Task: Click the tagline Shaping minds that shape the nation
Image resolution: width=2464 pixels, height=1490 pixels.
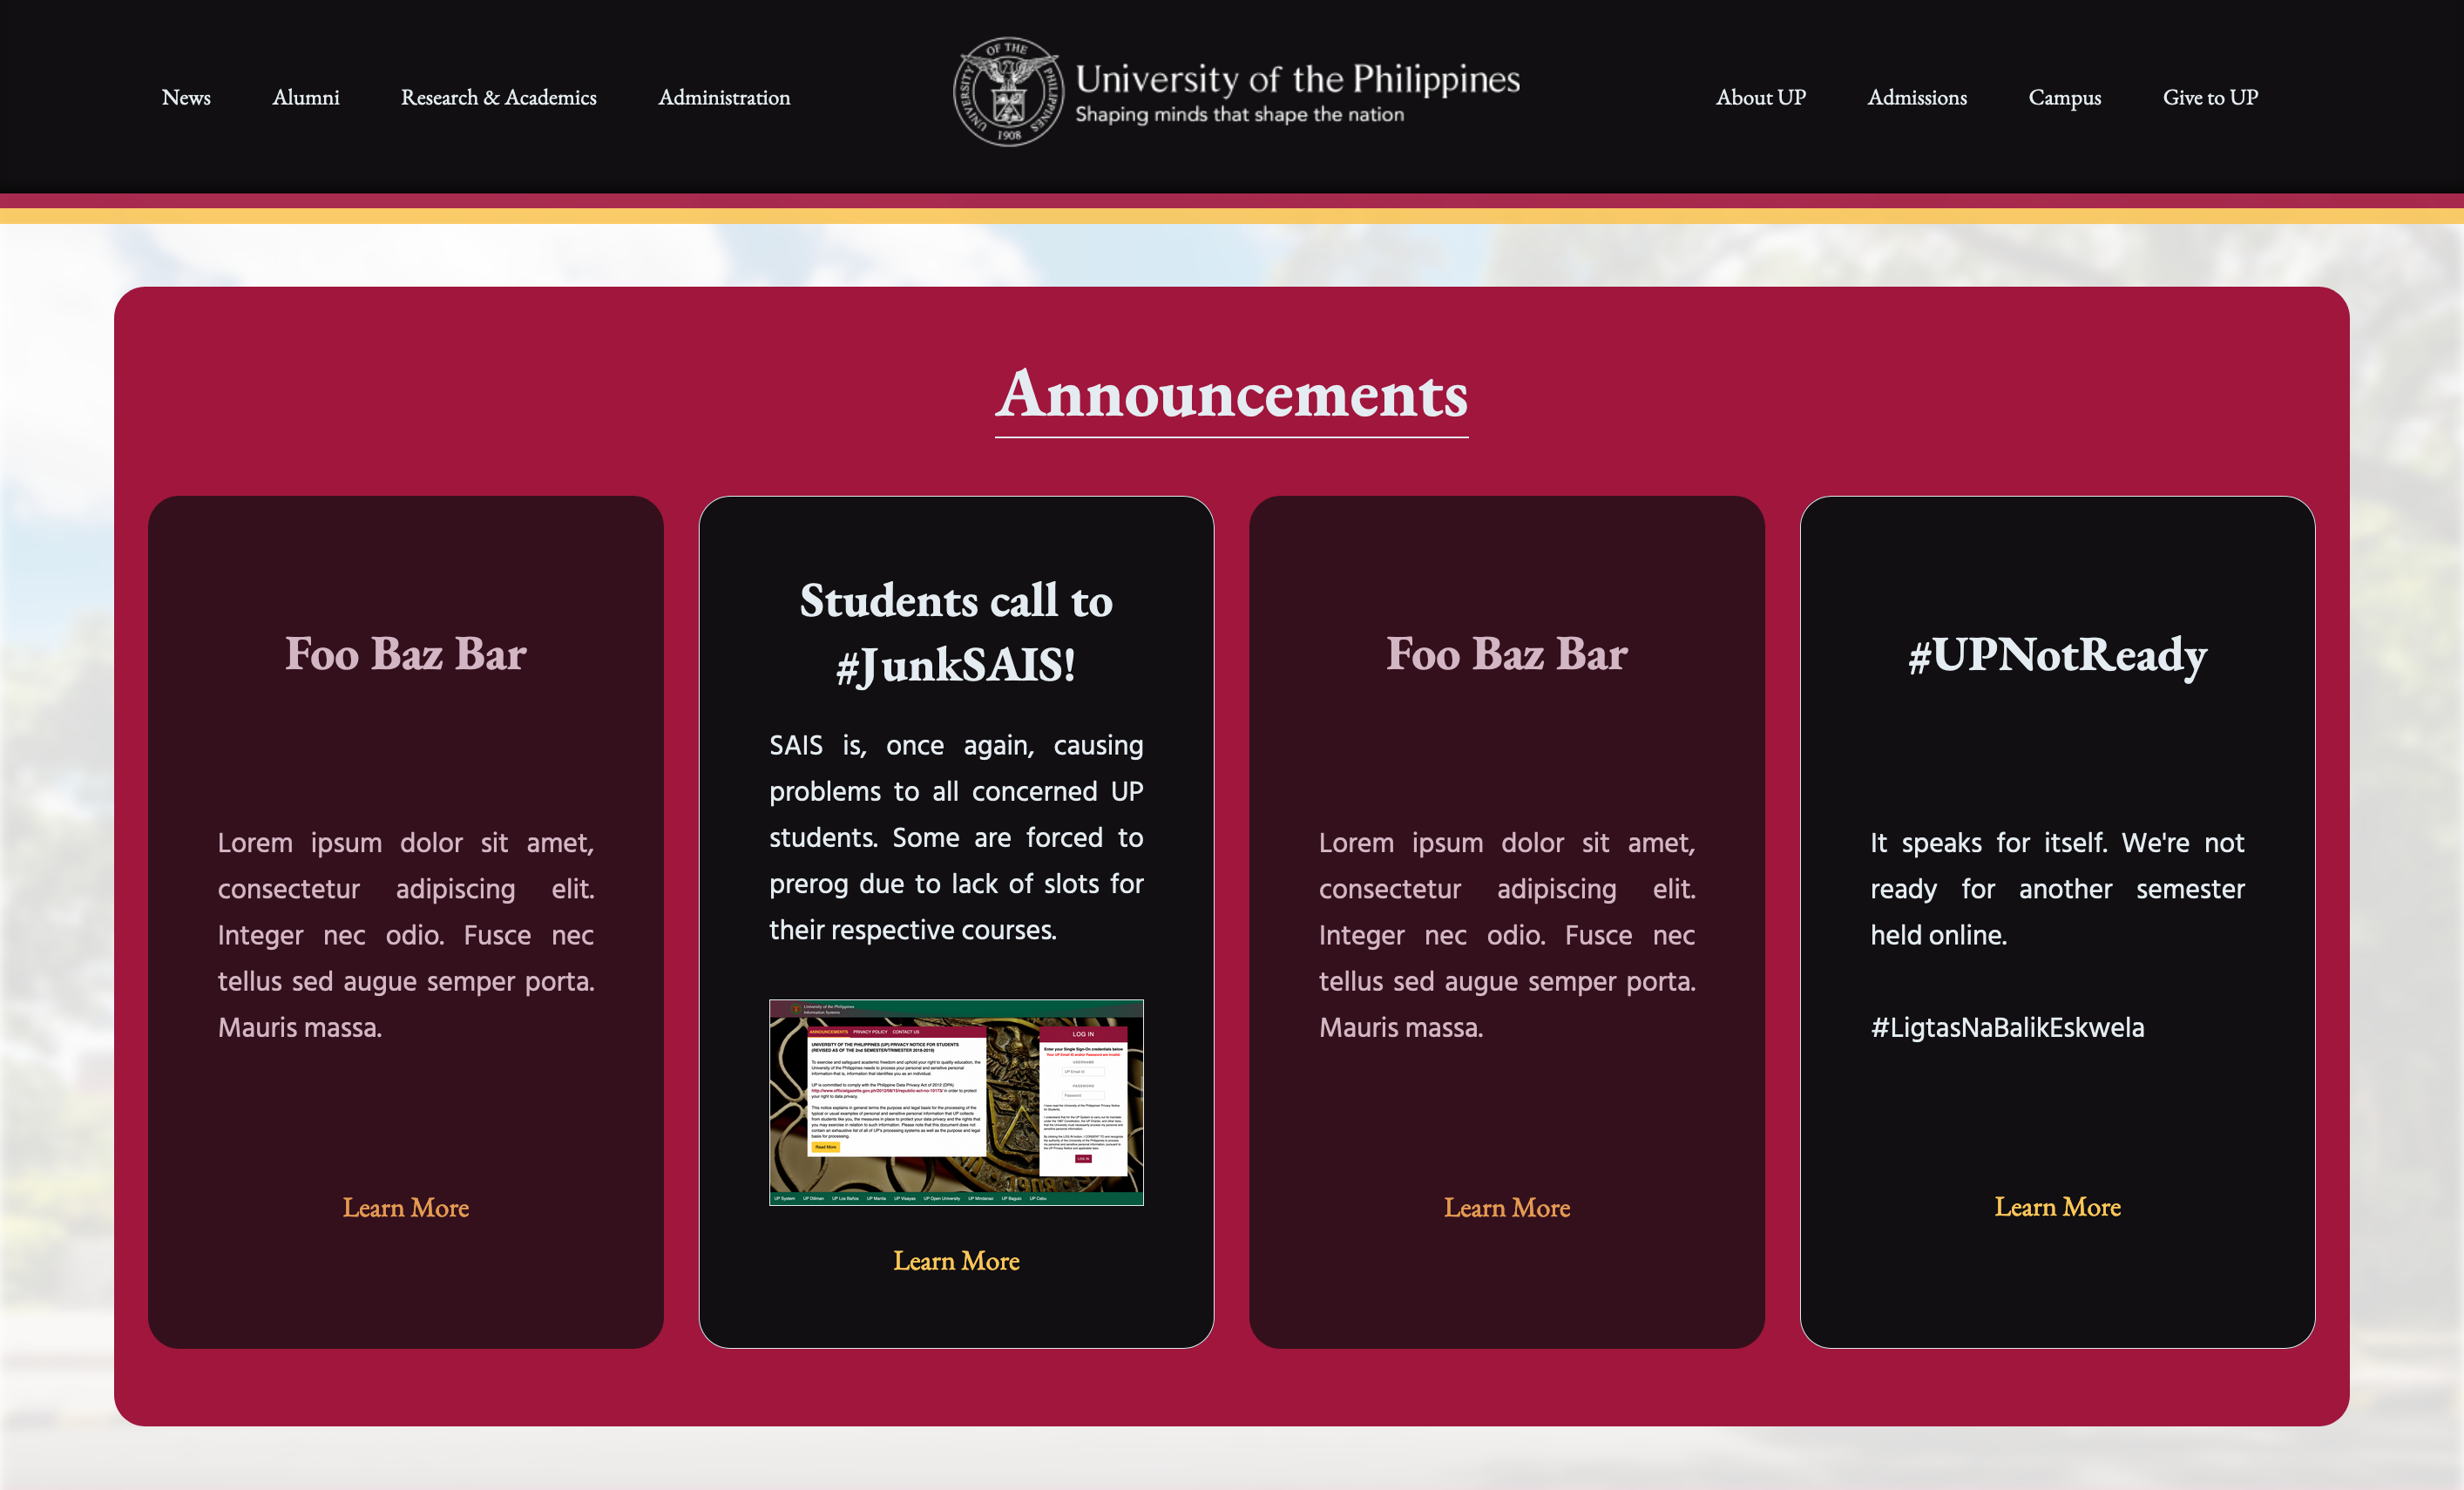Action: [1239, 115]
